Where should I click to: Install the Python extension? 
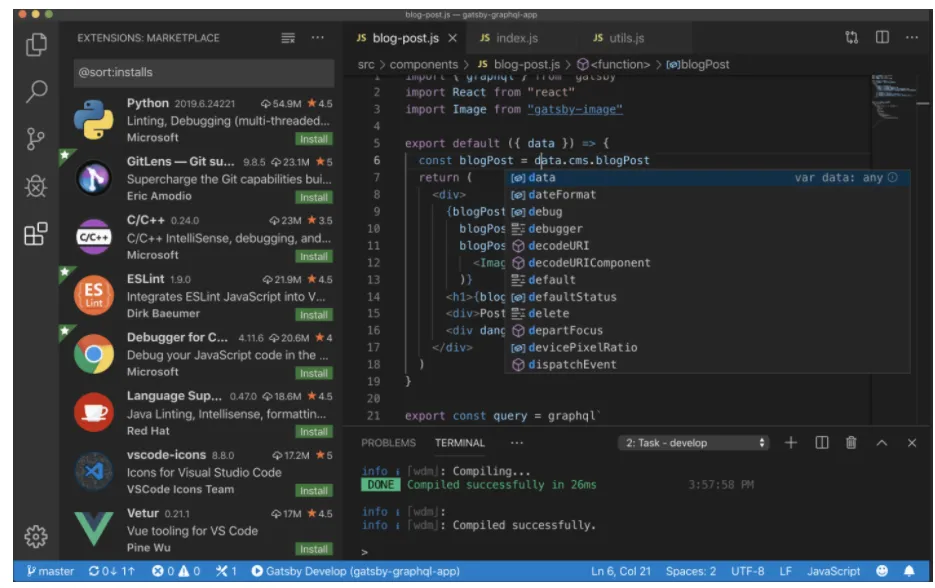[314, 139]
